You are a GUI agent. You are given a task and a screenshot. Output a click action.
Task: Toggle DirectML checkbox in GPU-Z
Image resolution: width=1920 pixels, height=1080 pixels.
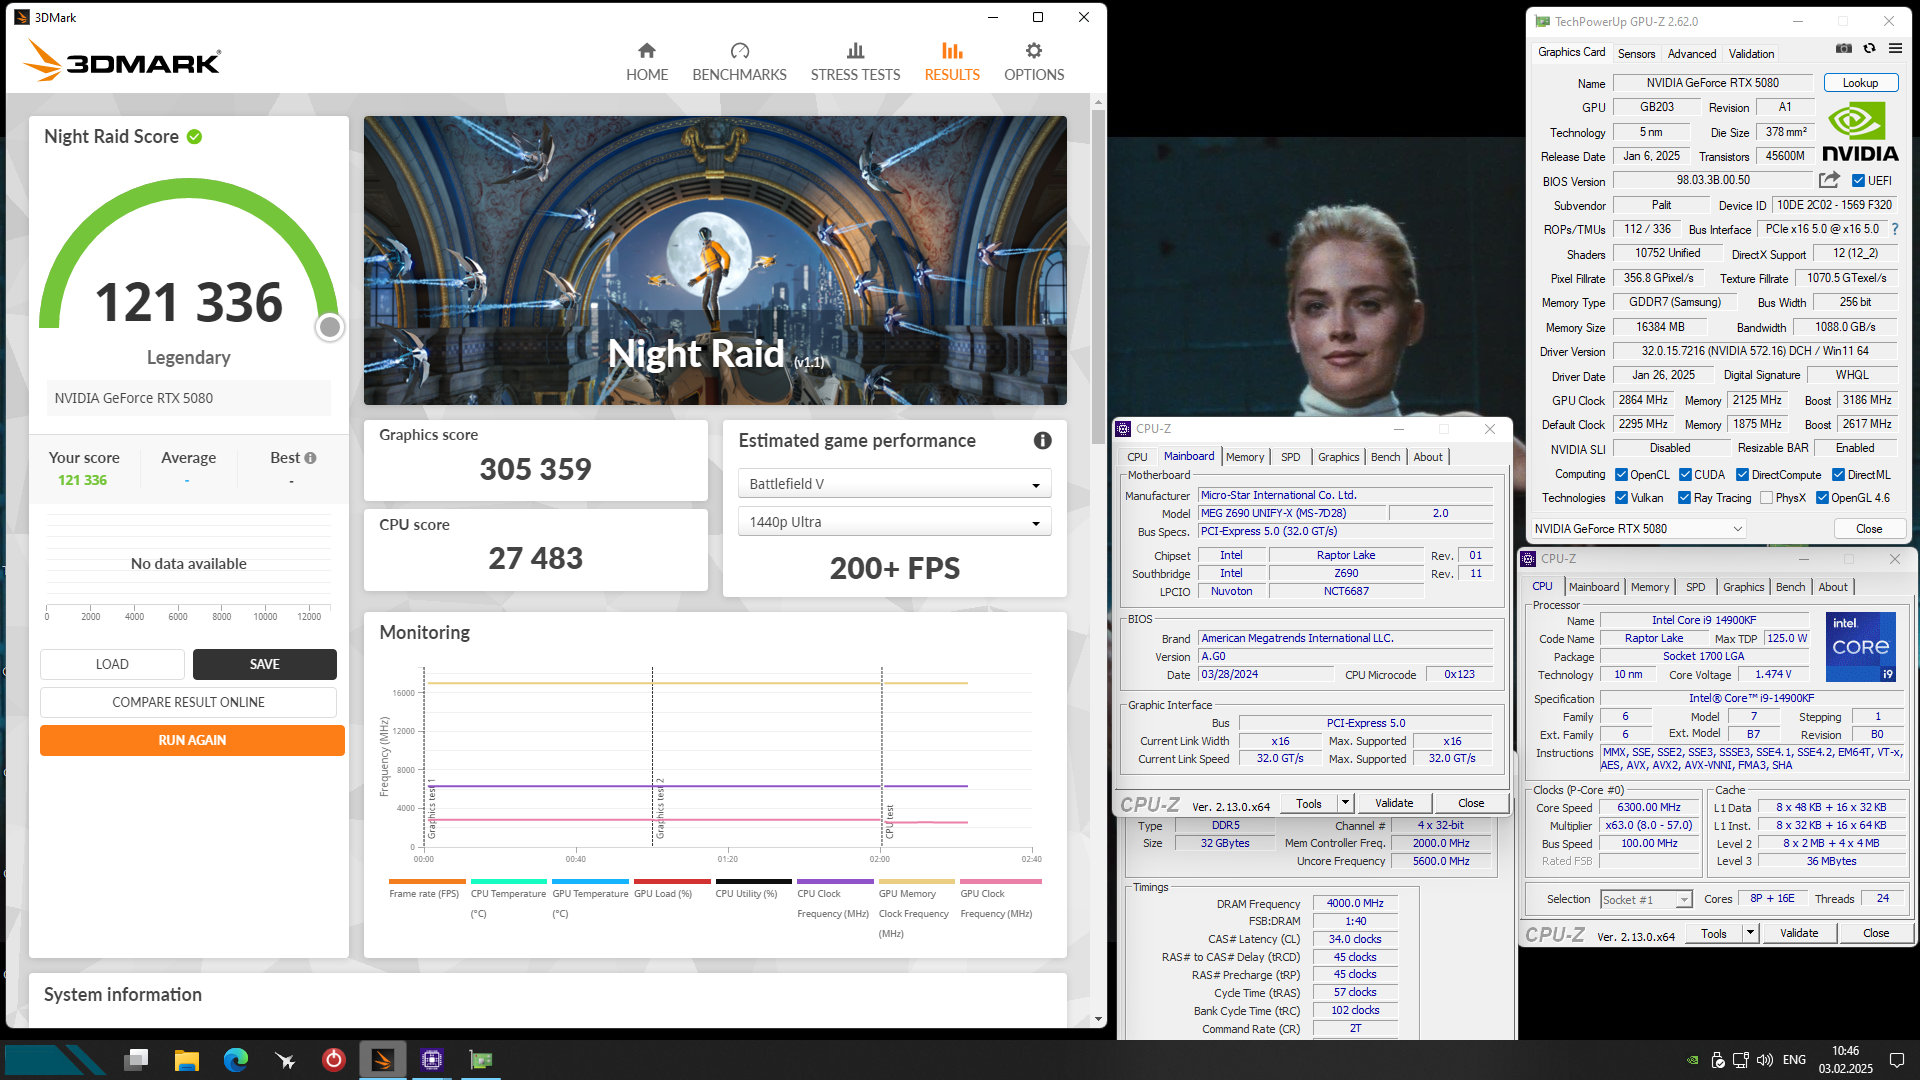[1838, 475]
